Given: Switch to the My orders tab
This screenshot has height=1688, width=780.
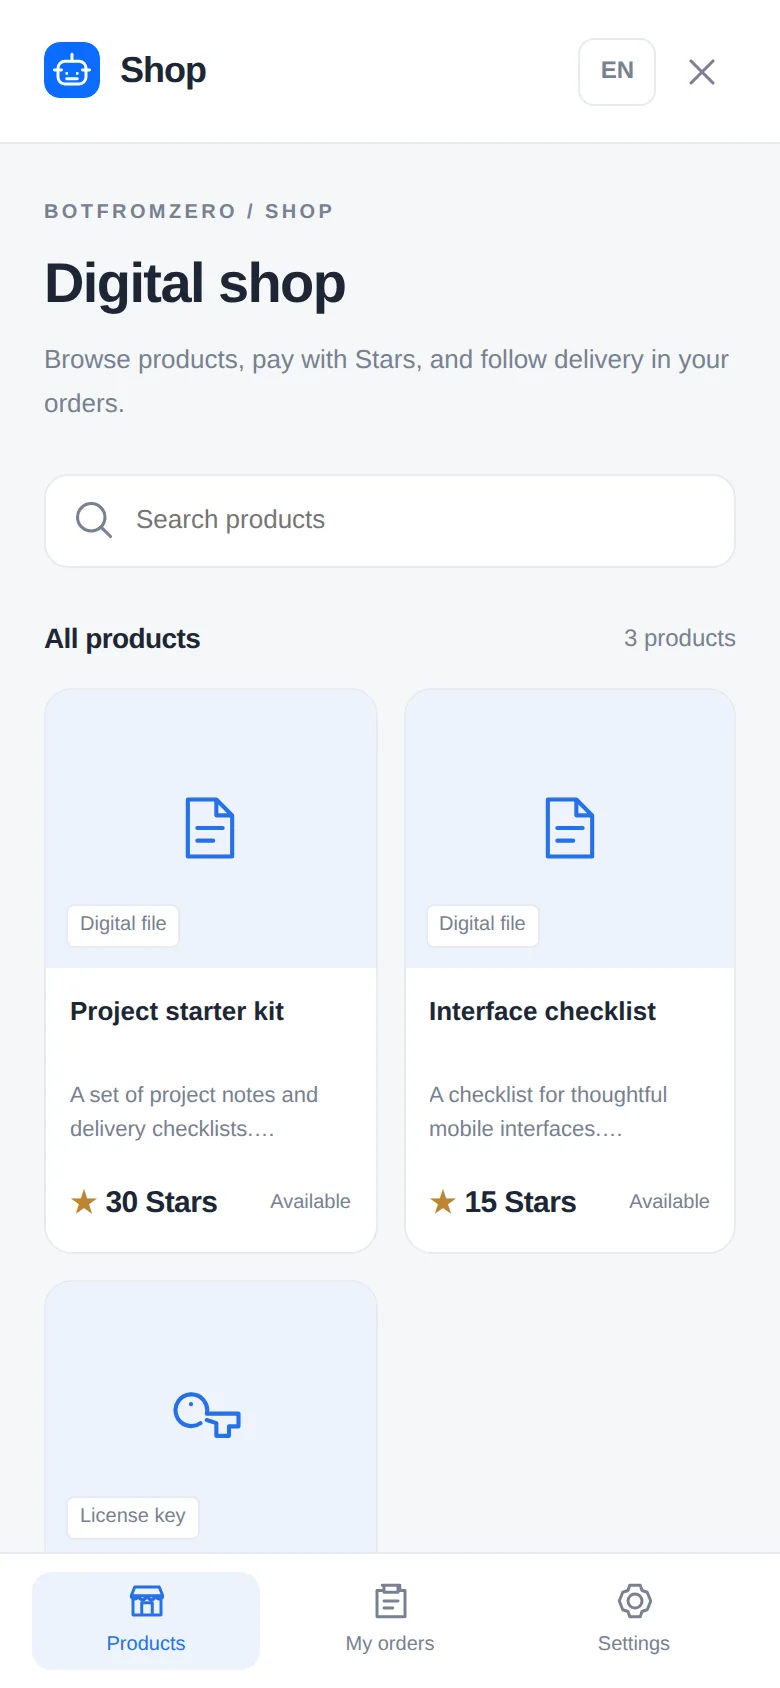Looking at the screenshot, I should tap(390, 1620).
